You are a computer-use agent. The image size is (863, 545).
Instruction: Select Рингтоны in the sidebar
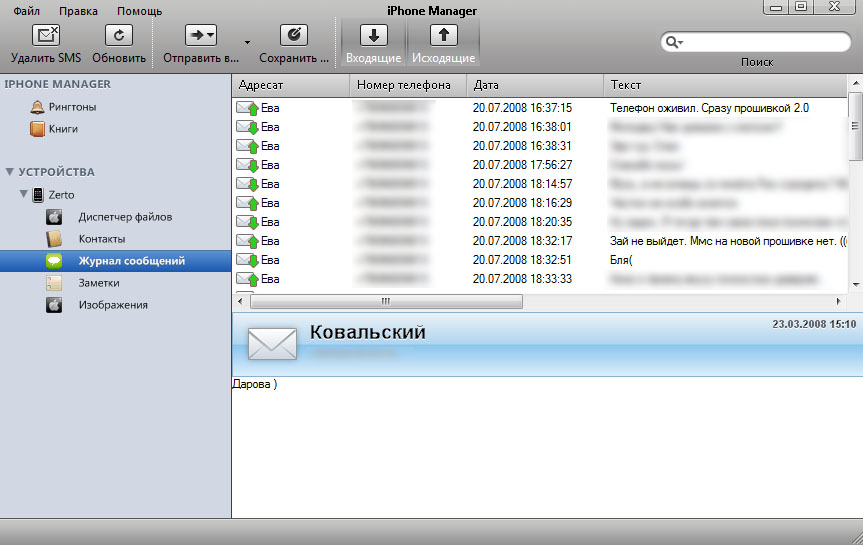[x=72, y=107]
